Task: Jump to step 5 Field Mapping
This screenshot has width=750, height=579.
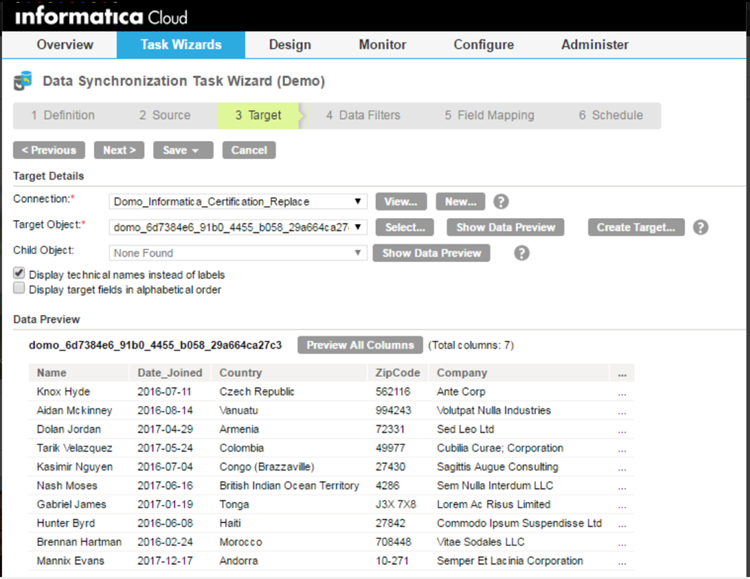Action: point(489,115)
